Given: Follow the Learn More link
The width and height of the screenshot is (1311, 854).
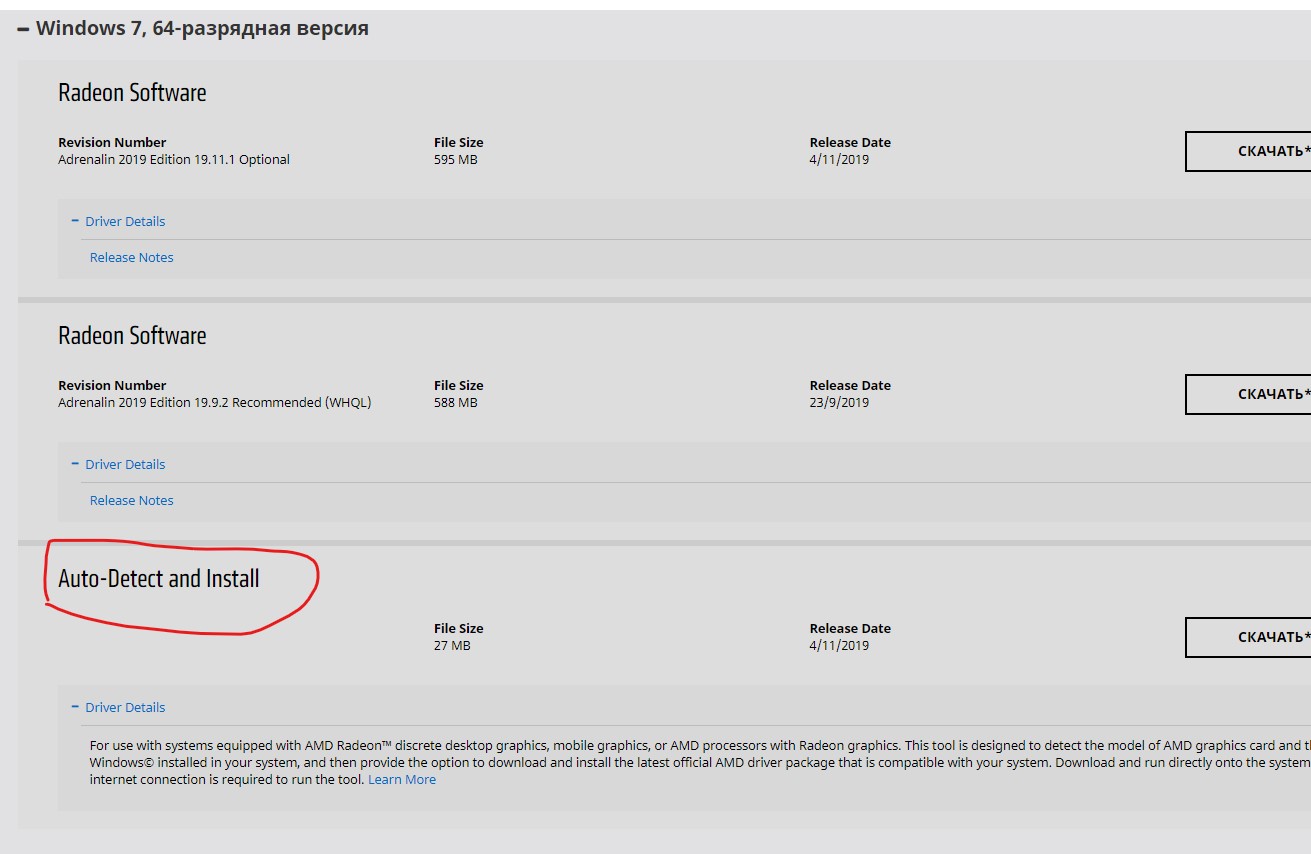Looking at the screenshot, I should click(402, 779).
